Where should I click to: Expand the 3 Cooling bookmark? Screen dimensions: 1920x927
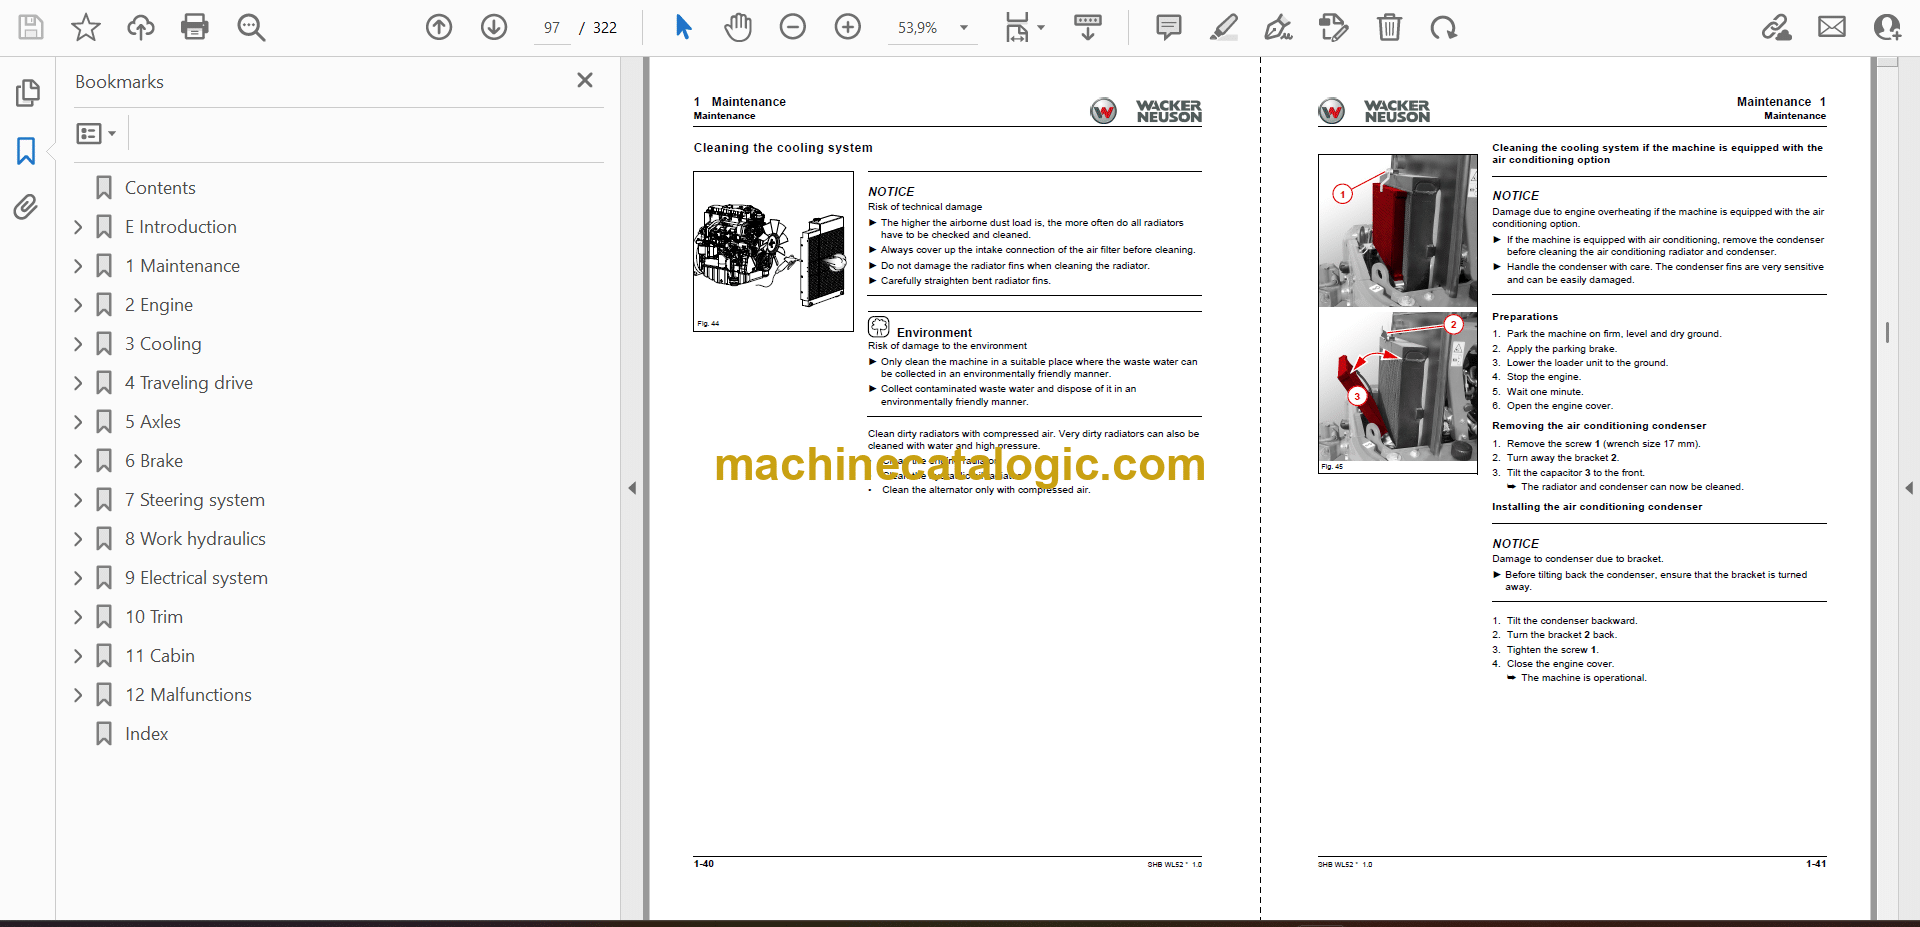click(x=78, y=344)
